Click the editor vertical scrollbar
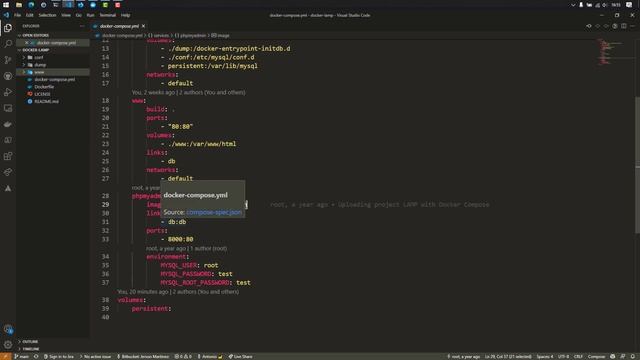Viewport: 640px width, 360px height. click(x=638, y=165)
